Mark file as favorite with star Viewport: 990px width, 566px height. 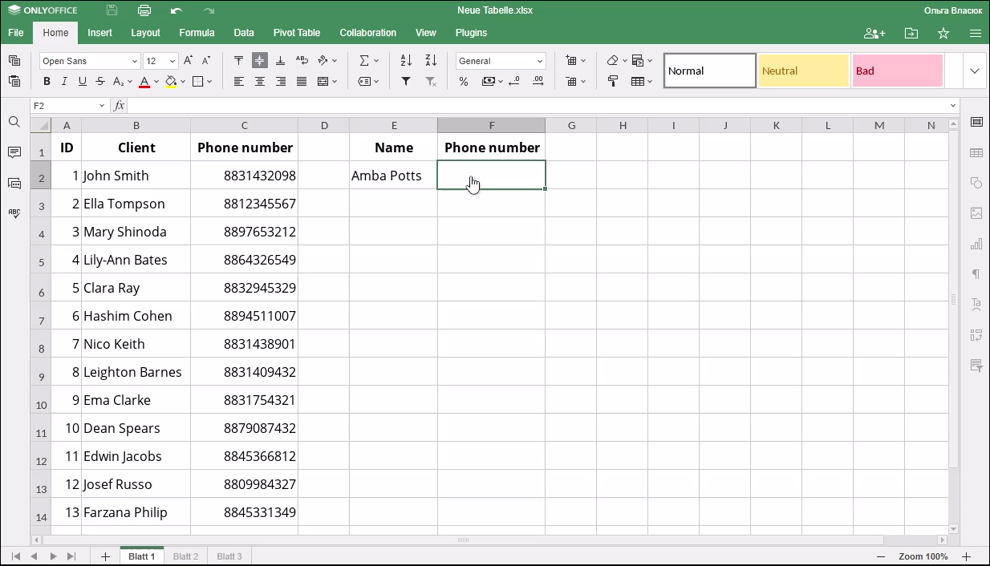pyautogui.click(x=943, y=33)
